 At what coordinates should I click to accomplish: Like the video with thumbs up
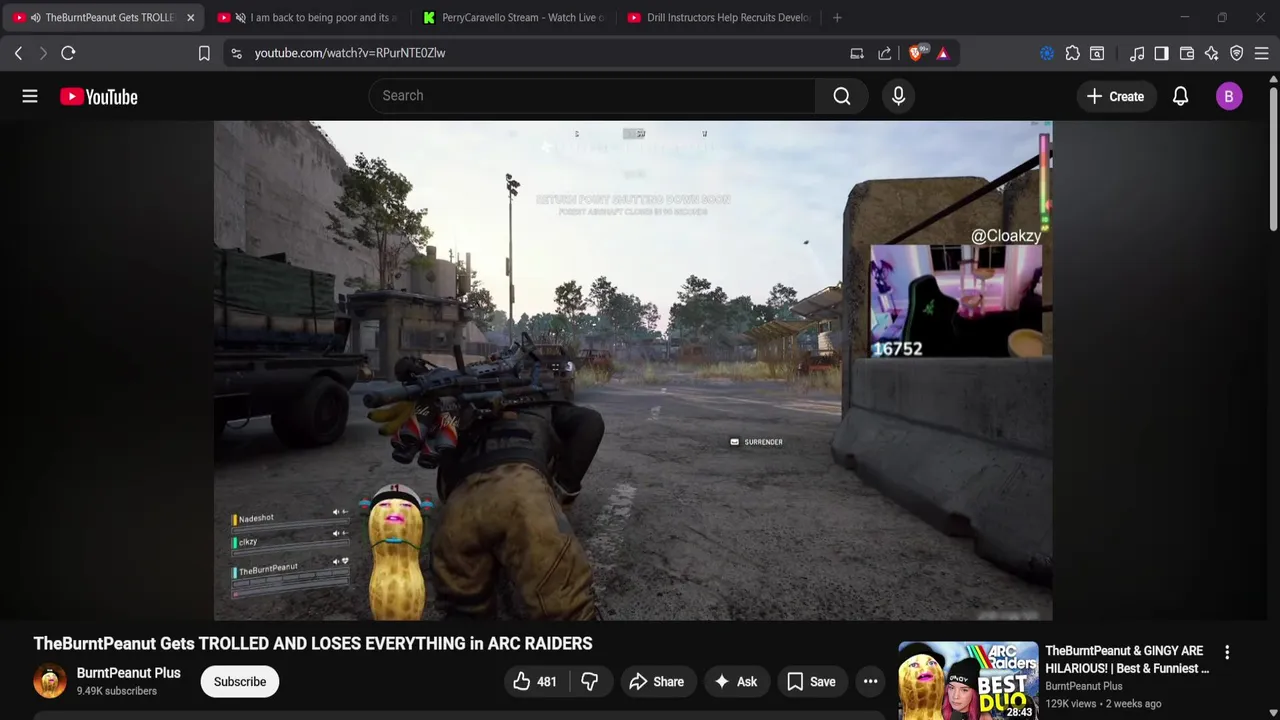click(535, 682)
